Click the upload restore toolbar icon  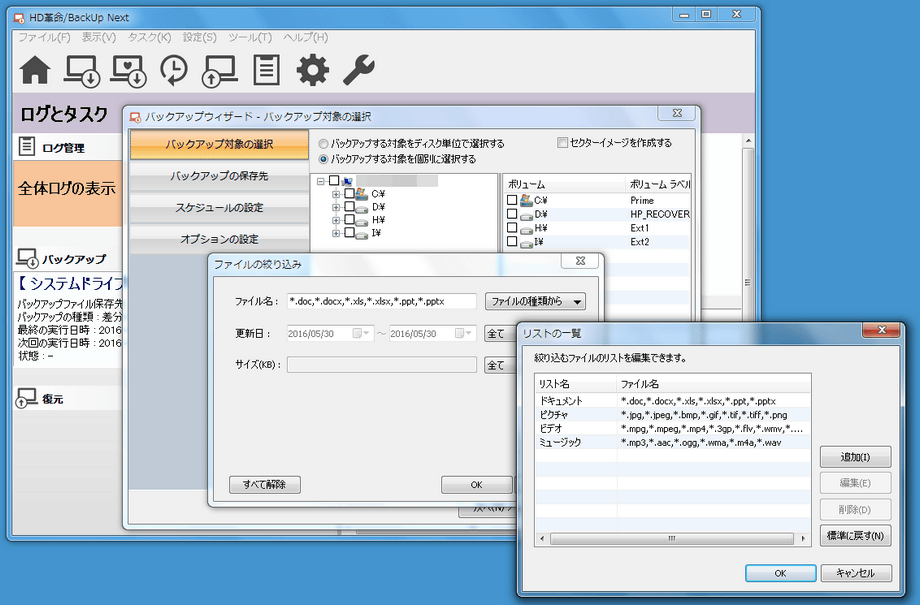[x=219, y=70]
